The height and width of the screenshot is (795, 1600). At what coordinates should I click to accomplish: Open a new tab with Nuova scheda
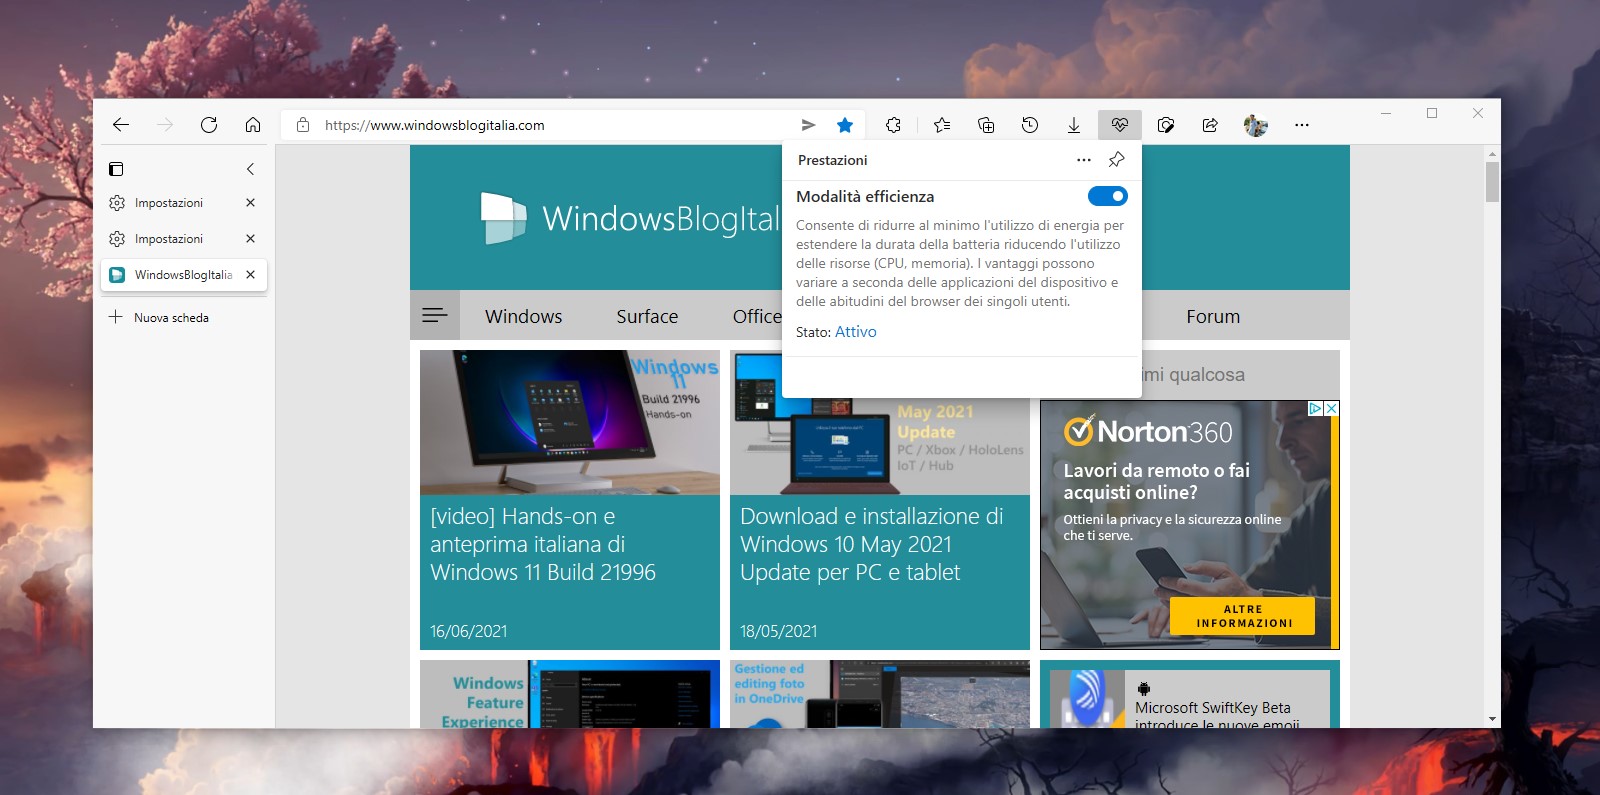click(x=160, y=317)
